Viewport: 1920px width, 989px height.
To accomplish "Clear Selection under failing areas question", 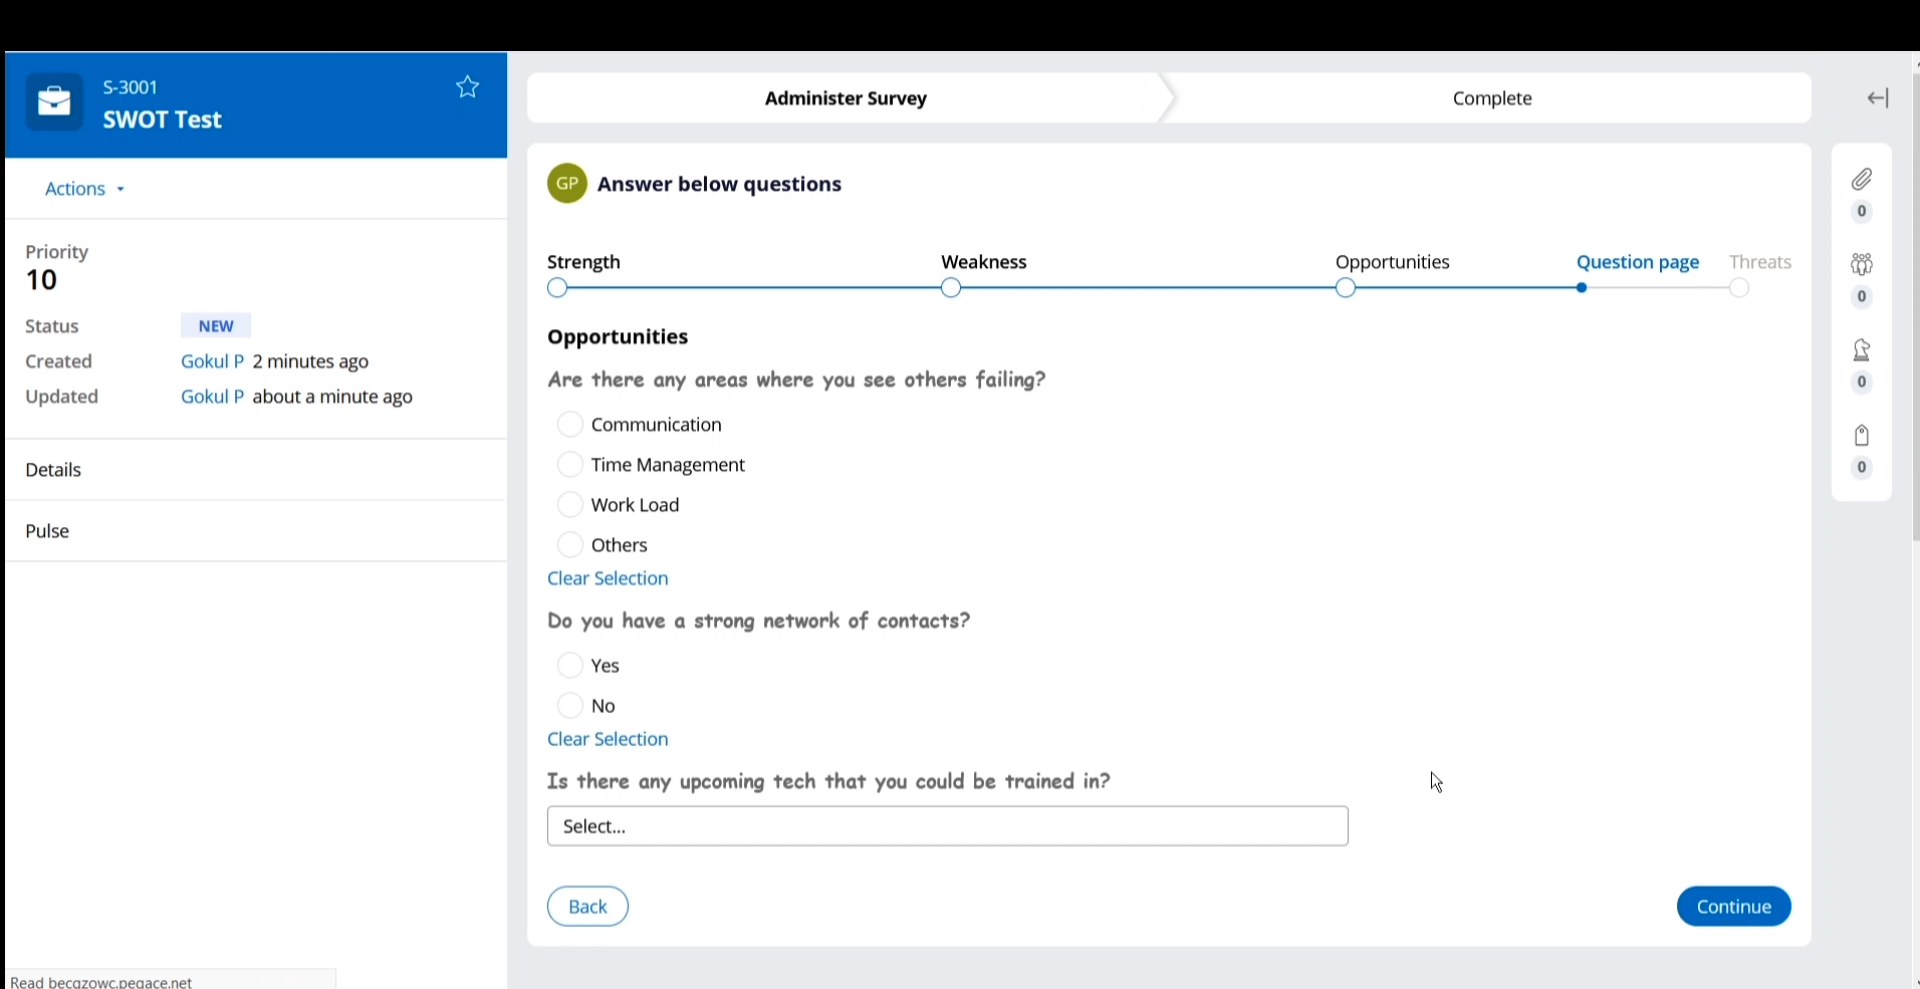I will coord(608,579).
